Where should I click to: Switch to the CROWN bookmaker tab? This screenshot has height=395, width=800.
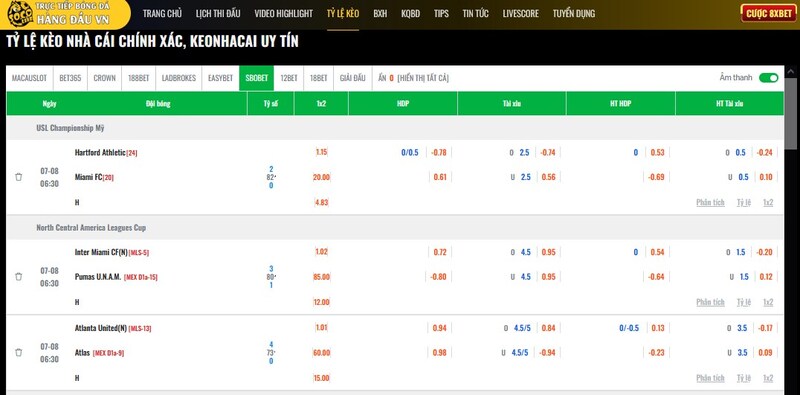[x=105, y=78]
